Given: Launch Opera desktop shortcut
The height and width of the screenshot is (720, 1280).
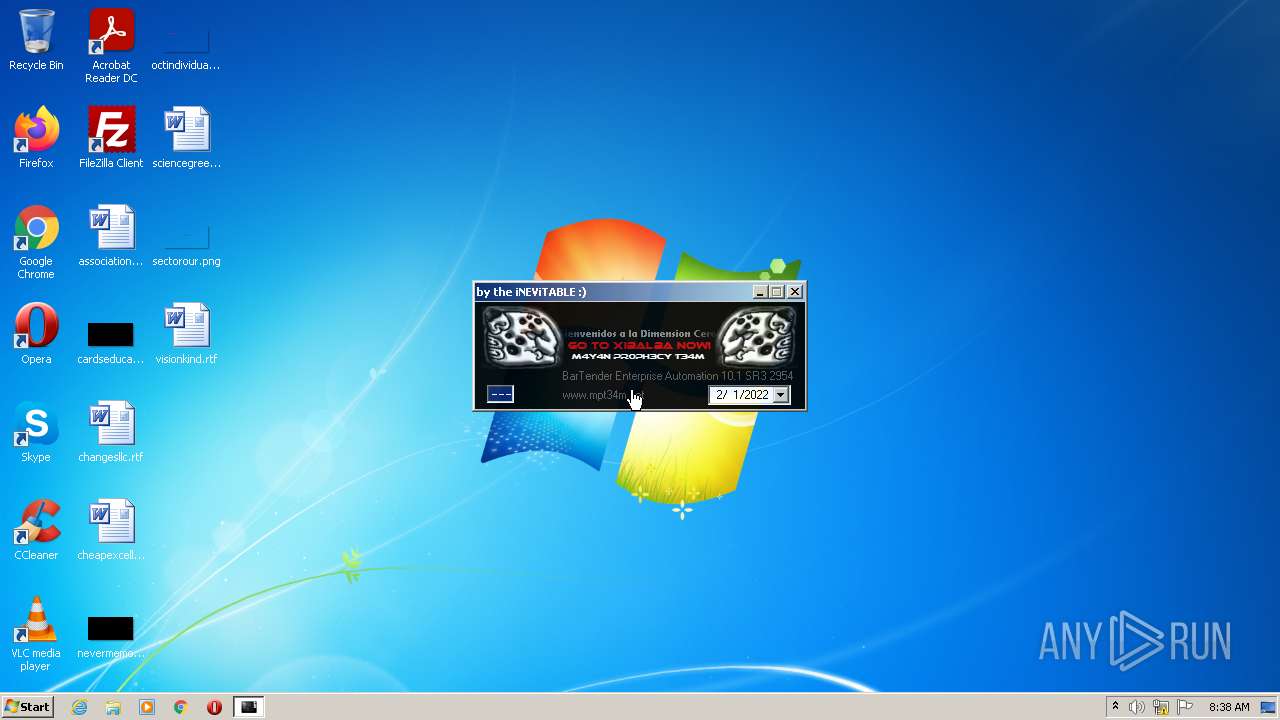Looking at the screenshot, I should point(36,334).
